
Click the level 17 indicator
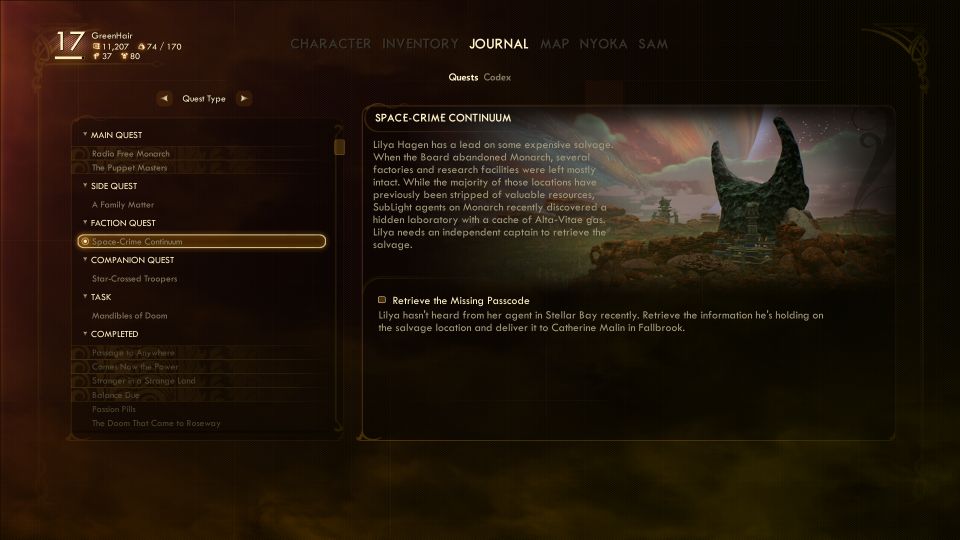pos(69,43)
